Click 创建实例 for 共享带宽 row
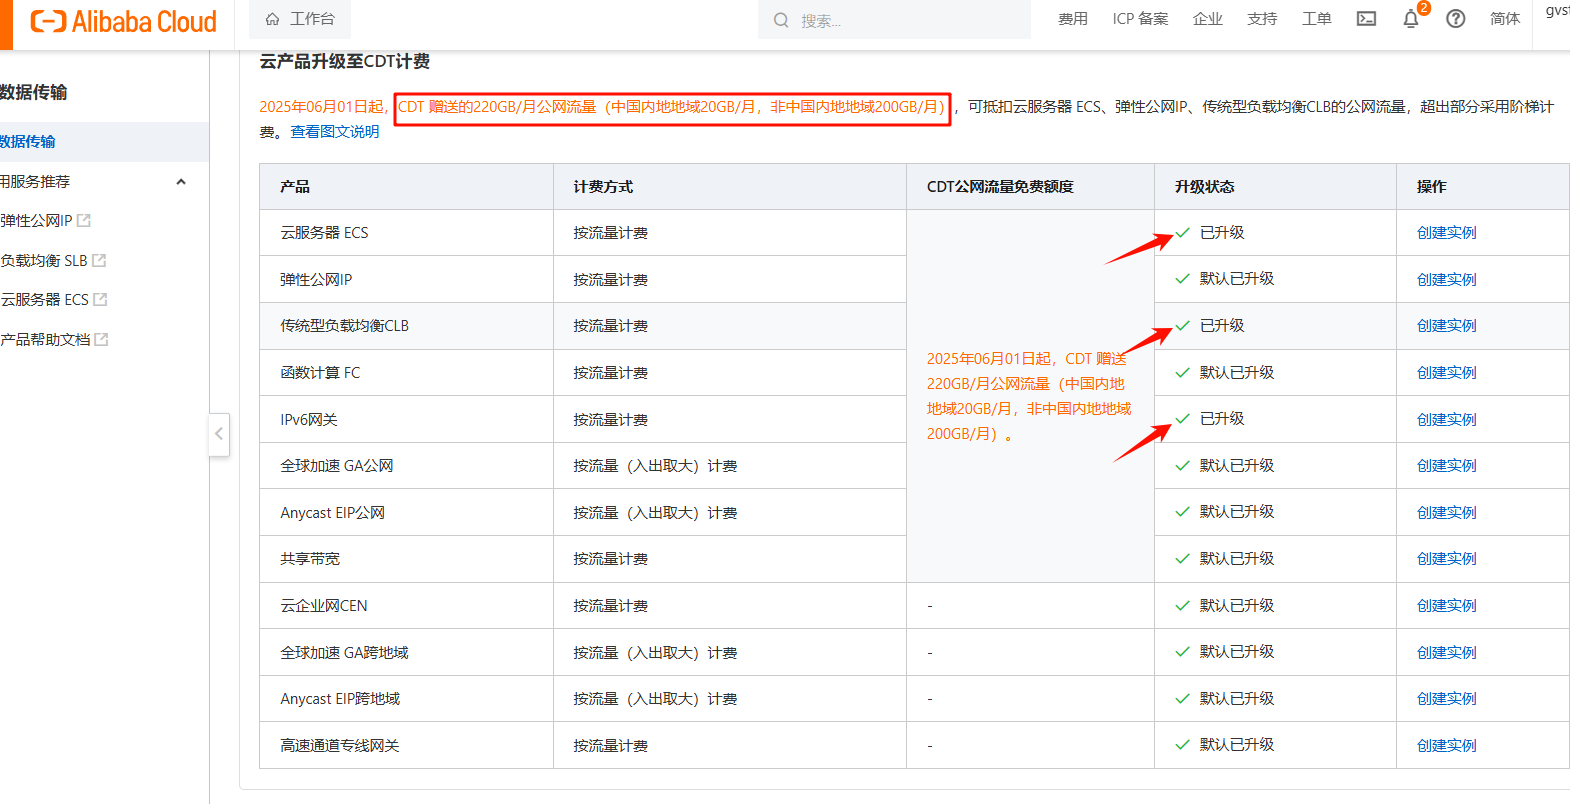This screenshot has height=804, width=1570. (1446, 559)
